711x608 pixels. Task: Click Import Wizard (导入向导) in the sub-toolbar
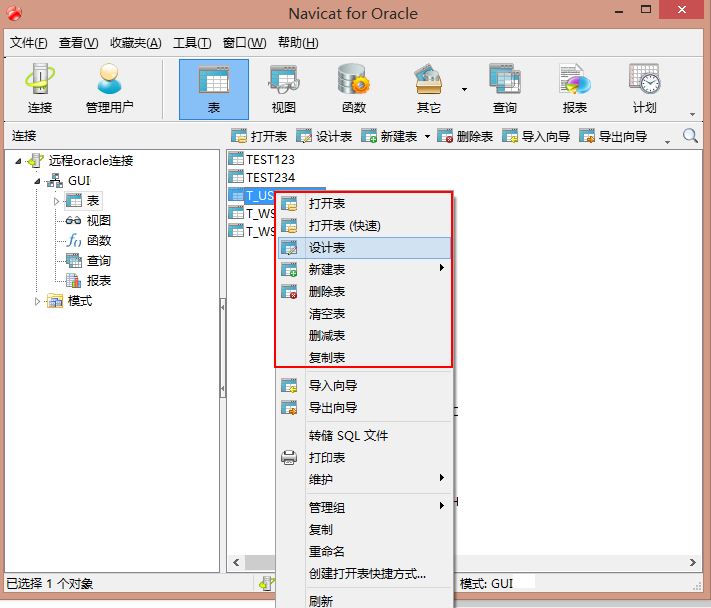click(536, 136)
